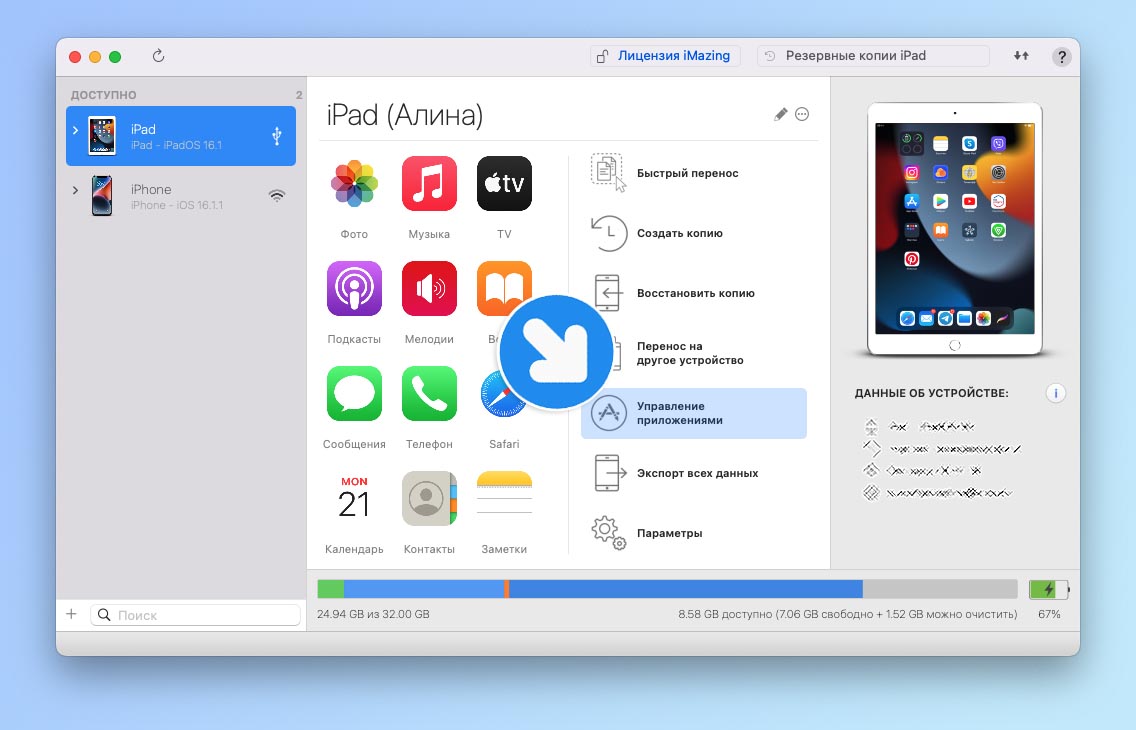
Task: Expand the iPhone device tree chevron
Action: [x=75, y=190]
